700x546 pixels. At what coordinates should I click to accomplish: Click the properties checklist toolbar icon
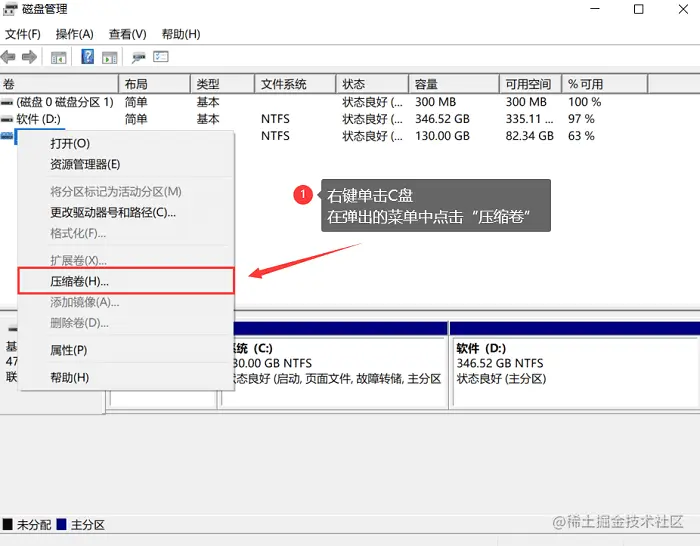(161, 57)
